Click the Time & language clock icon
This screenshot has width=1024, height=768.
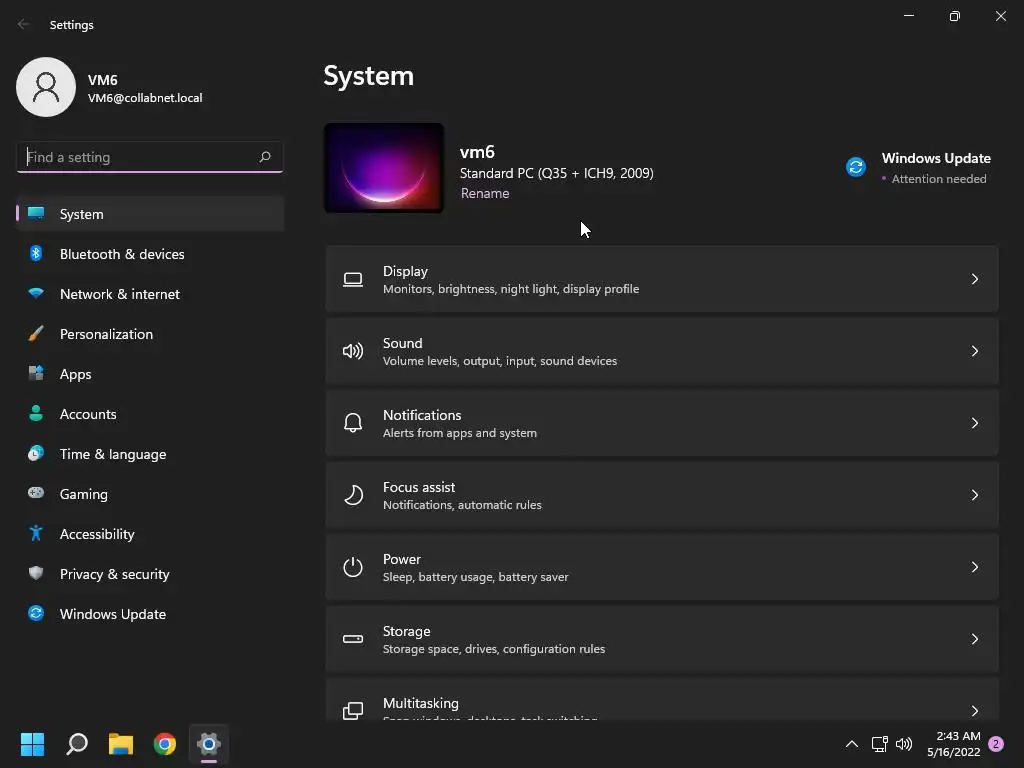(x=36, y=453)
